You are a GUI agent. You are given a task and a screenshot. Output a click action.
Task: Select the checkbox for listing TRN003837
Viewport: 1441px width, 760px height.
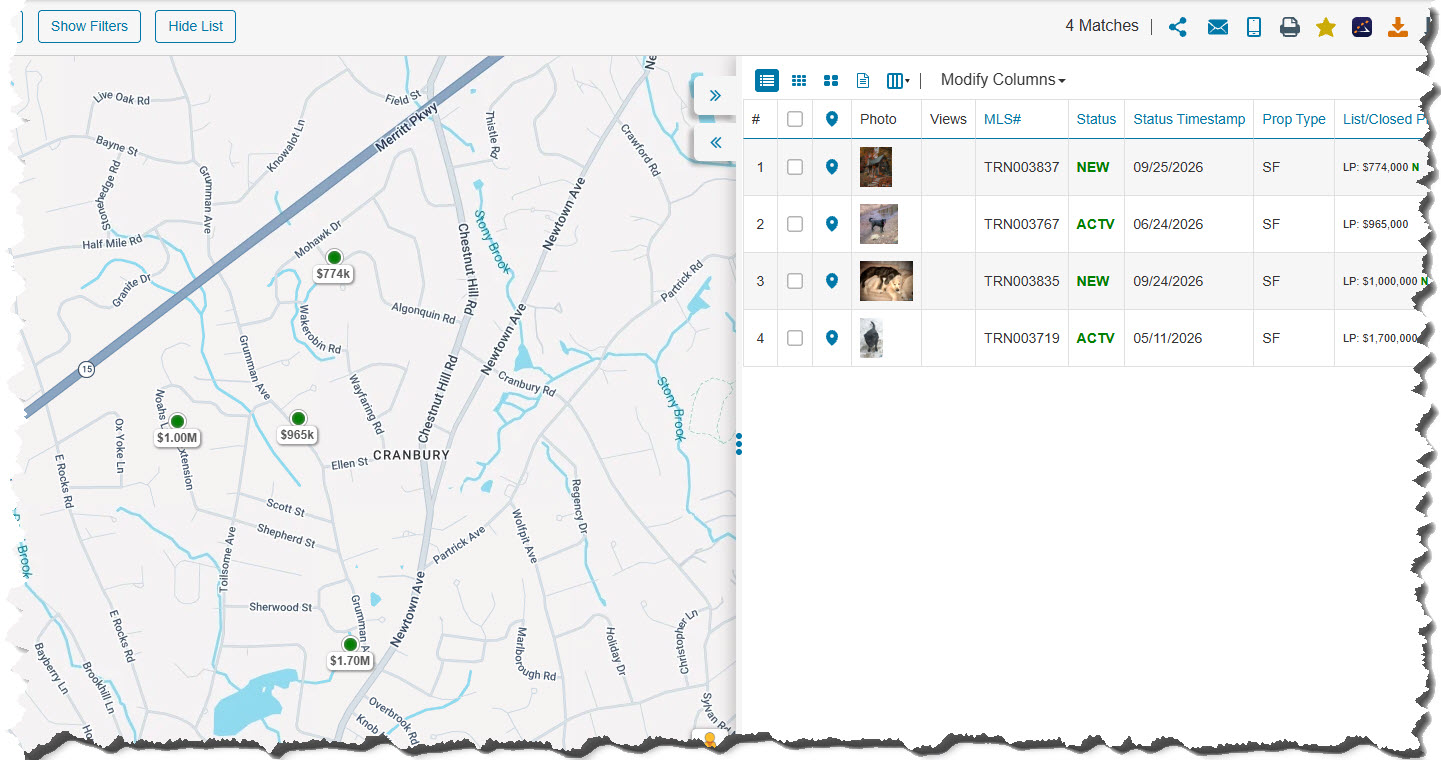click(795, 167)
